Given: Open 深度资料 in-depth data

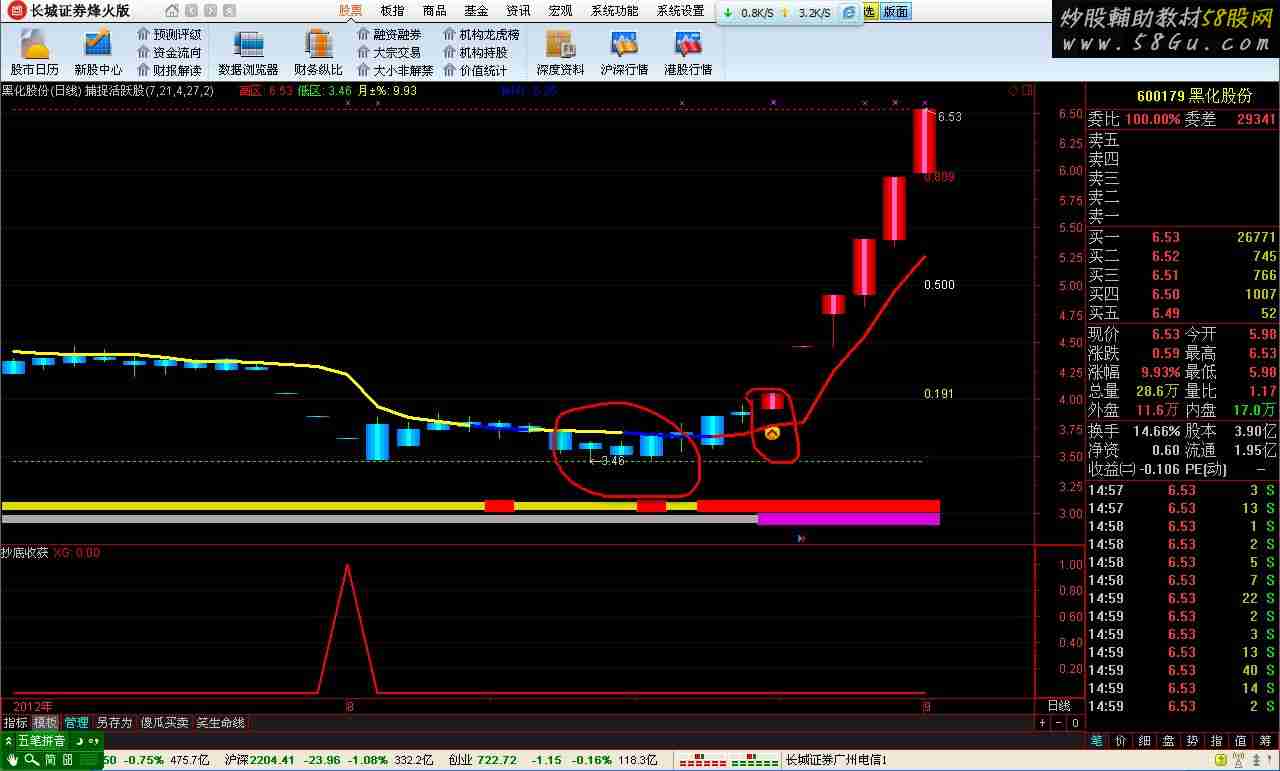Looking at the screenshot, I should click(560, 52).
